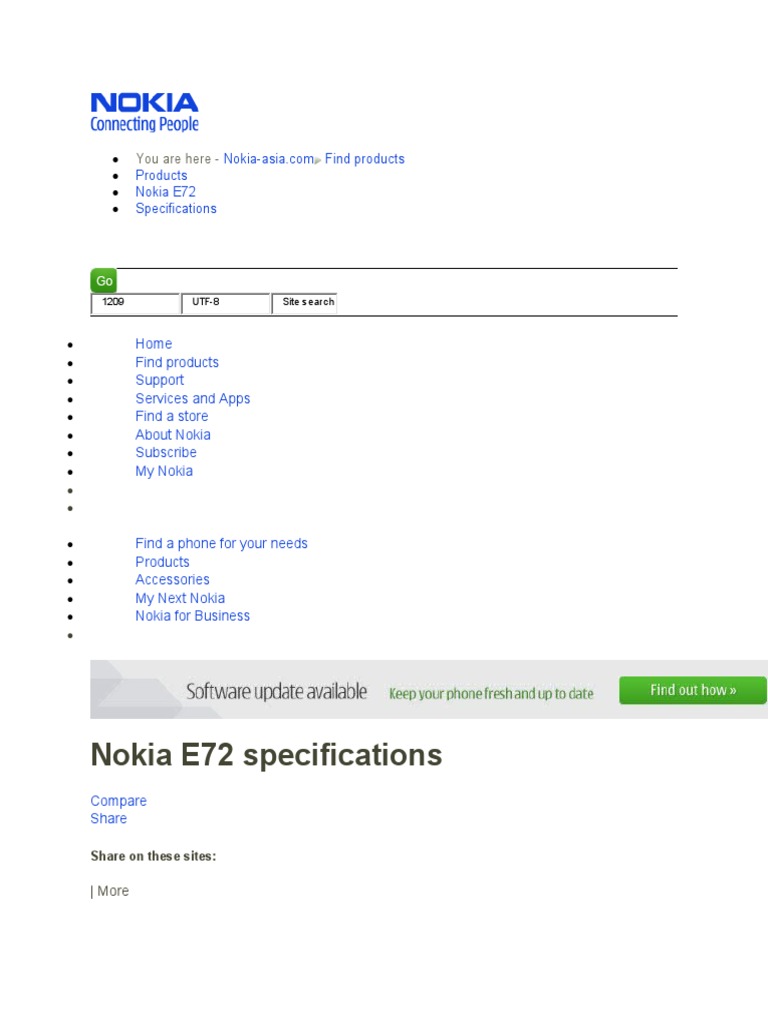This screenshot has width=768, height=1024.
Task: Open the Specifications breadcrumb link
Action: (176, 208)
